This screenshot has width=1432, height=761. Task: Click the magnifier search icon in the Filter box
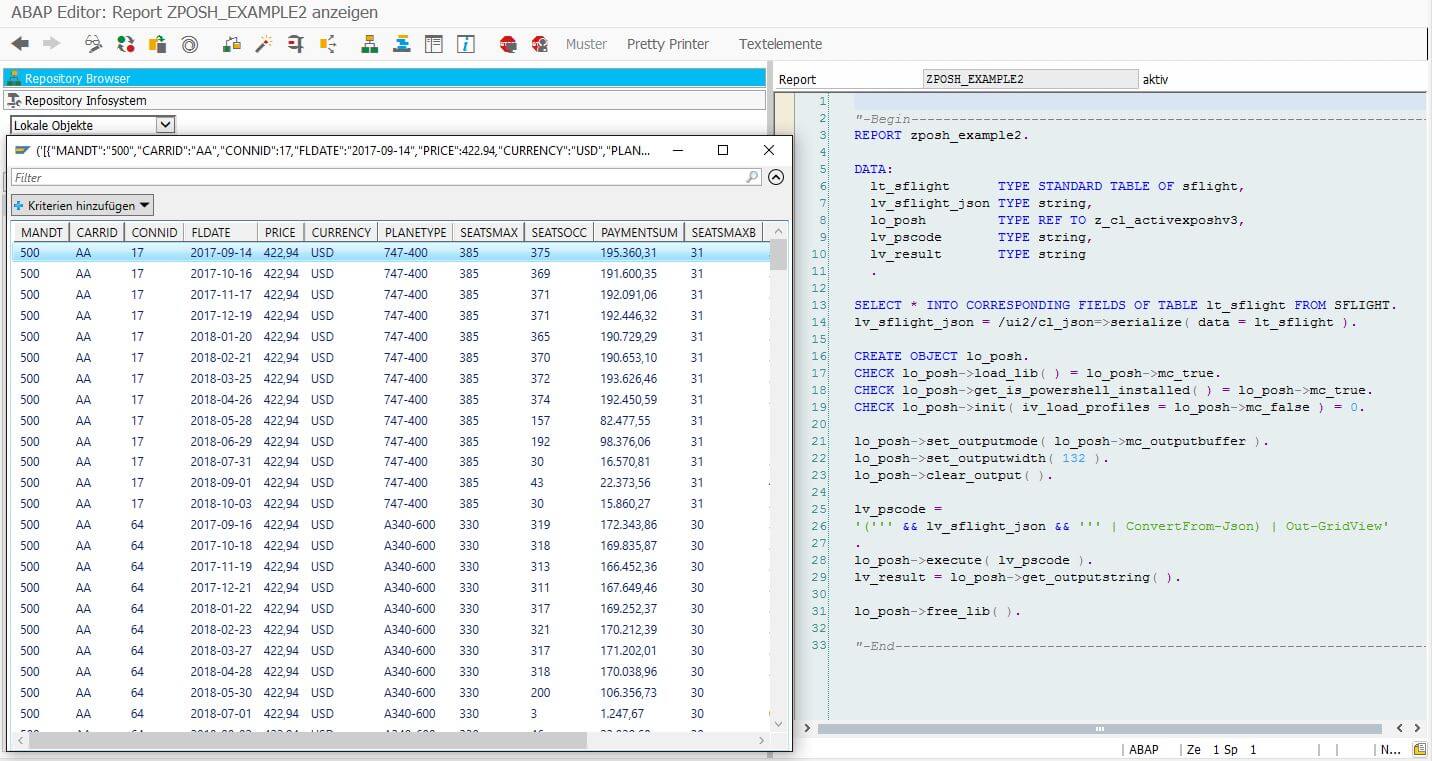point(752,177)
